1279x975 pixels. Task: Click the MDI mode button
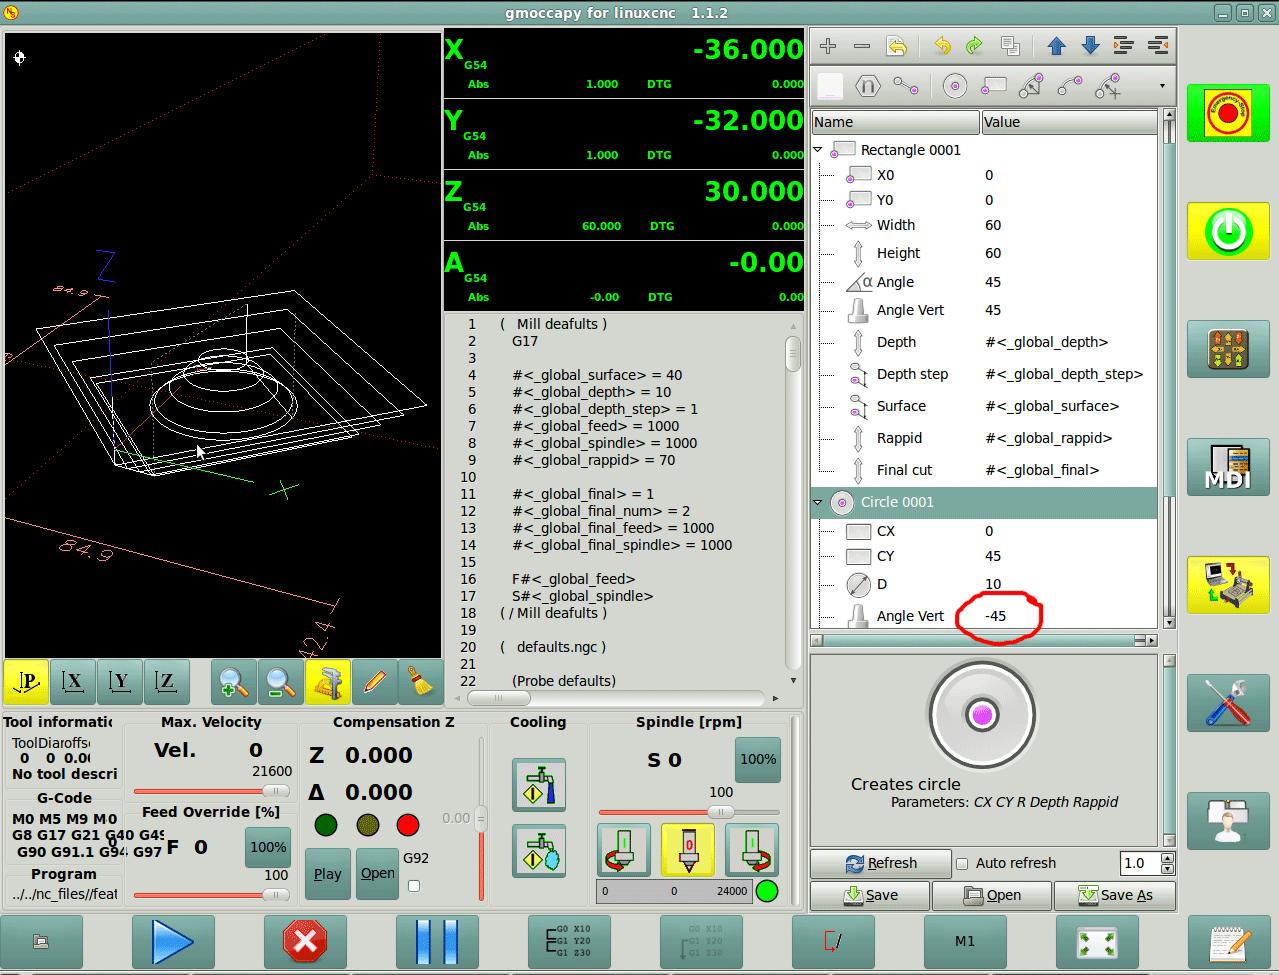(1227, 467)
